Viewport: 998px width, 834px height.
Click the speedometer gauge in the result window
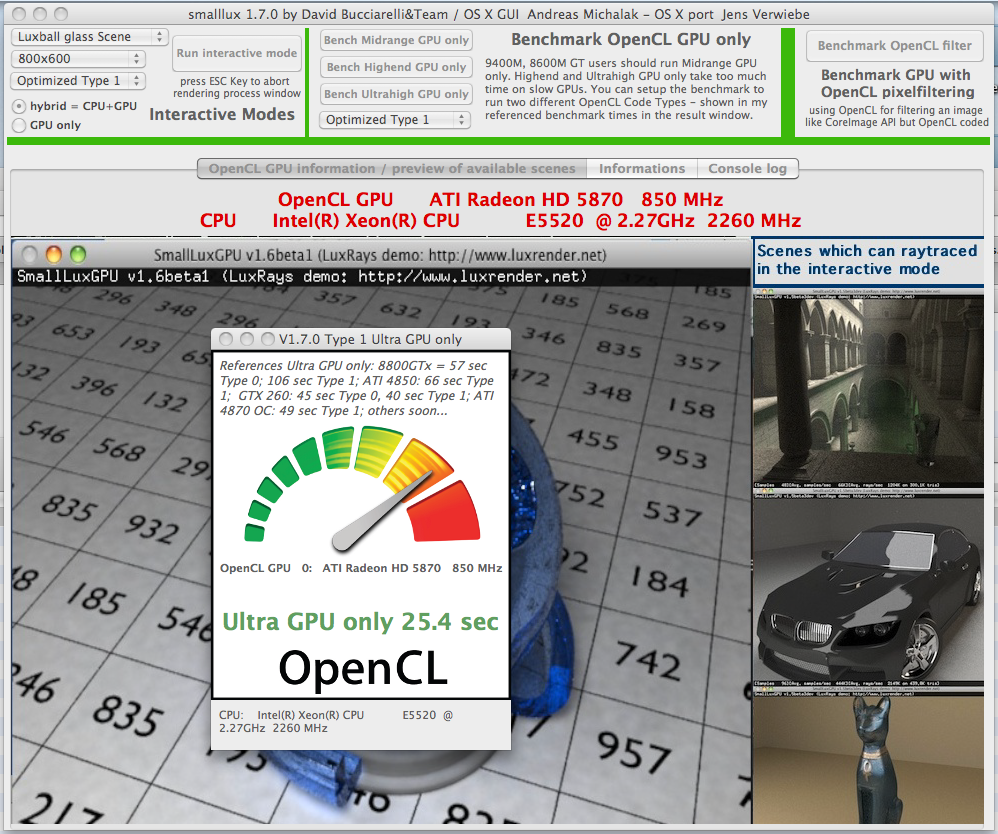tap(362, 489)
